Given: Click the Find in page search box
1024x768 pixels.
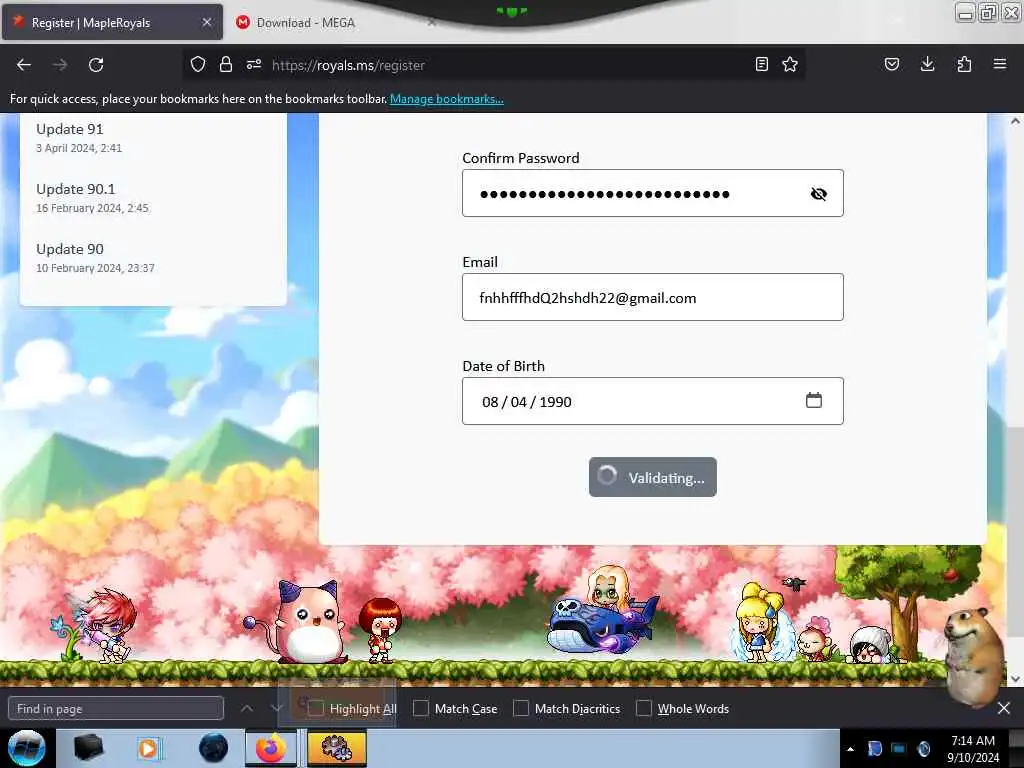Looking at the screenshot, I should 116,708.
